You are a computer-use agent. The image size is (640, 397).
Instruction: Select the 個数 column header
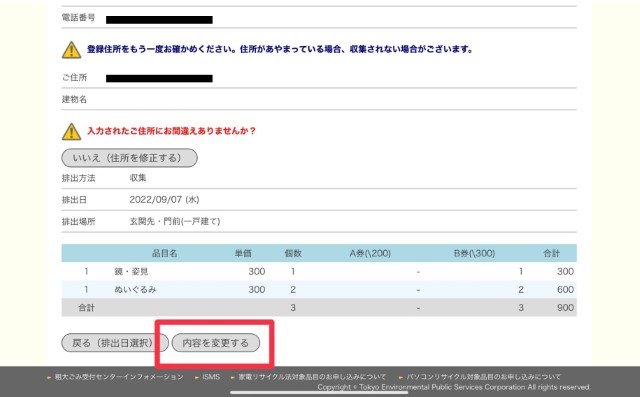[293, 253]
